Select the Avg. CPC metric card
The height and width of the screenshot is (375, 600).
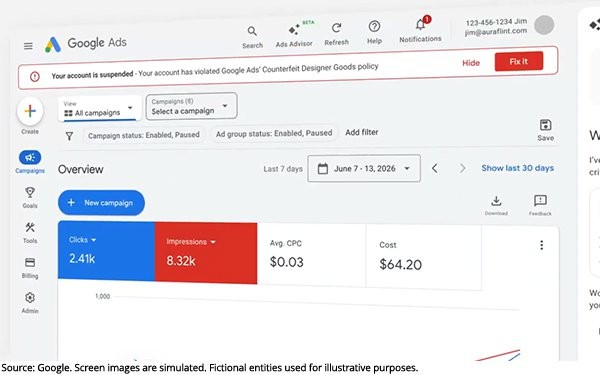pyautogui.click(x=311, y=255)
